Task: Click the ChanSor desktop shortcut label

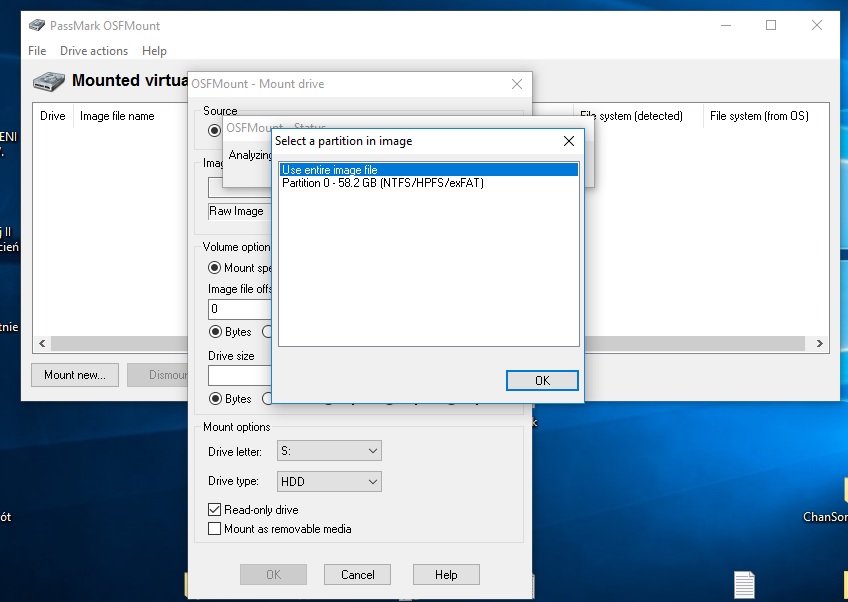Action: pyautogui.click(x=825, y=517)
